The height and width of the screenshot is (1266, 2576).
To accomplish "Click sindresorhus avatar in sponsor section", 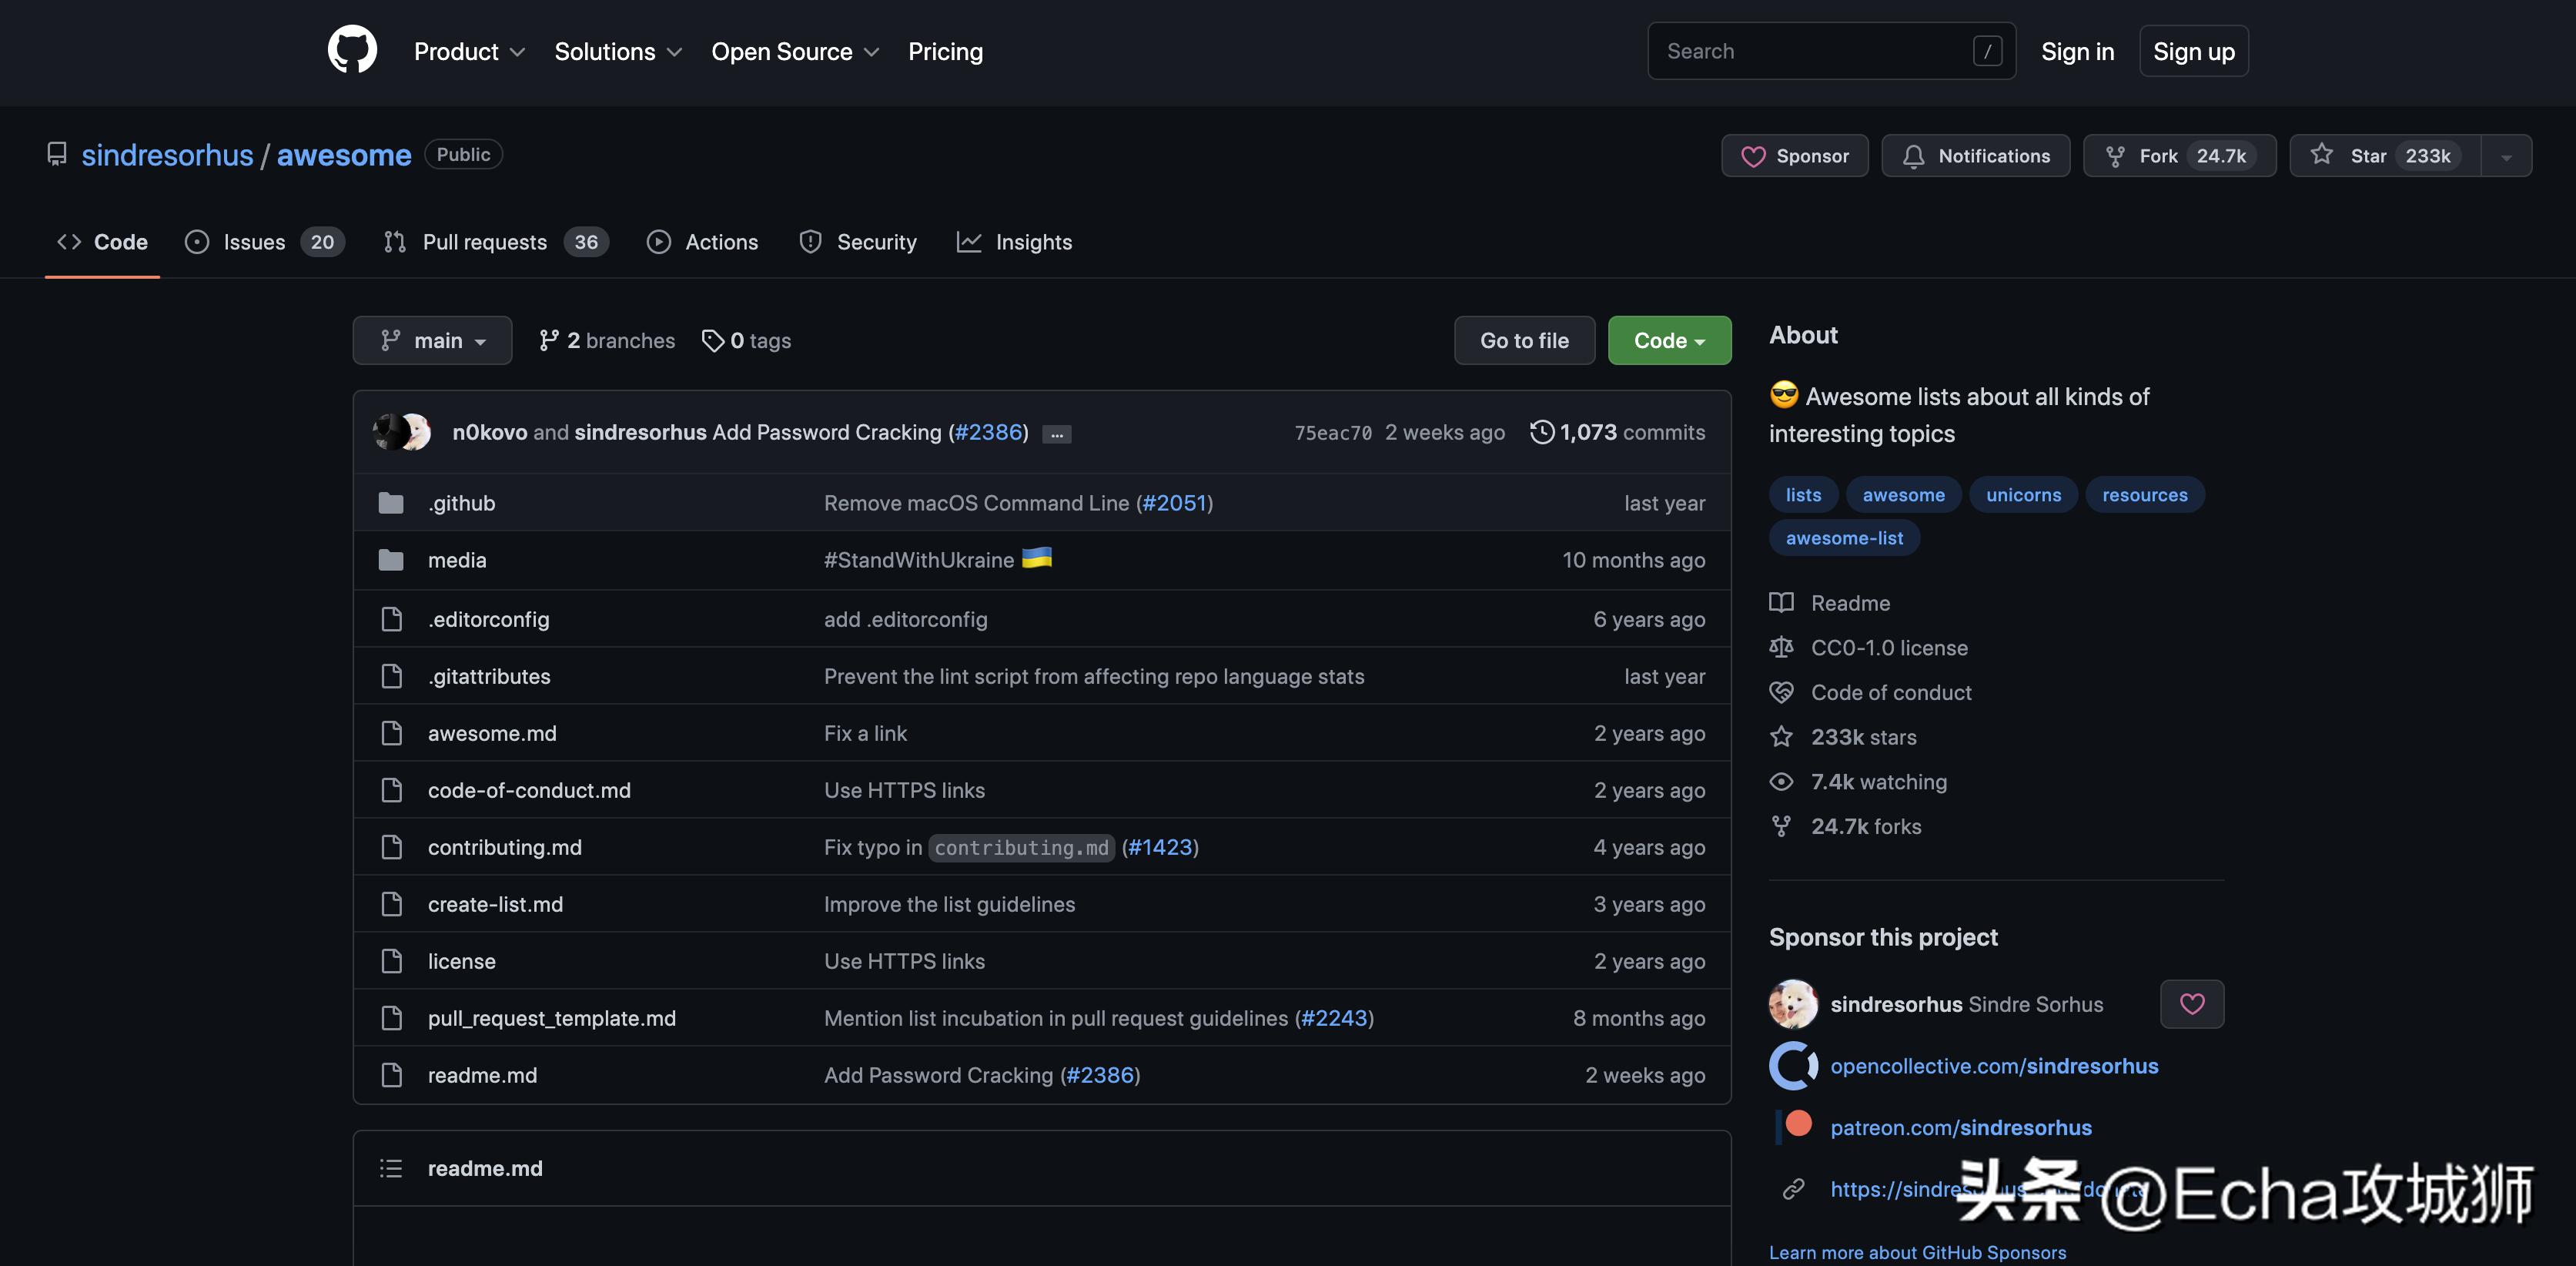I will 1793,1004.
